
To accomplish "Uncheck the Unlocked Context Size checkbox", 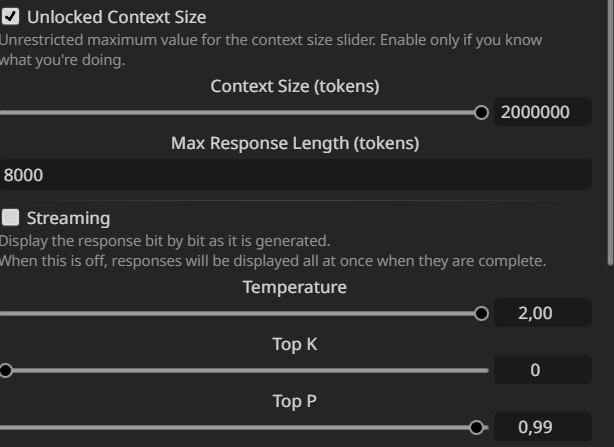I will pyautogui.click(x=11, y=17).
